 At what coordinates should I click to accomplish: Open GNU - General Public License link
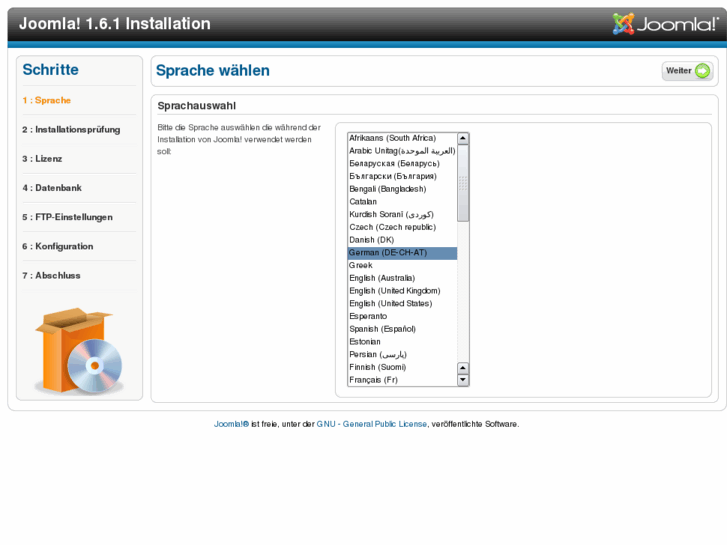coord(371,424)
